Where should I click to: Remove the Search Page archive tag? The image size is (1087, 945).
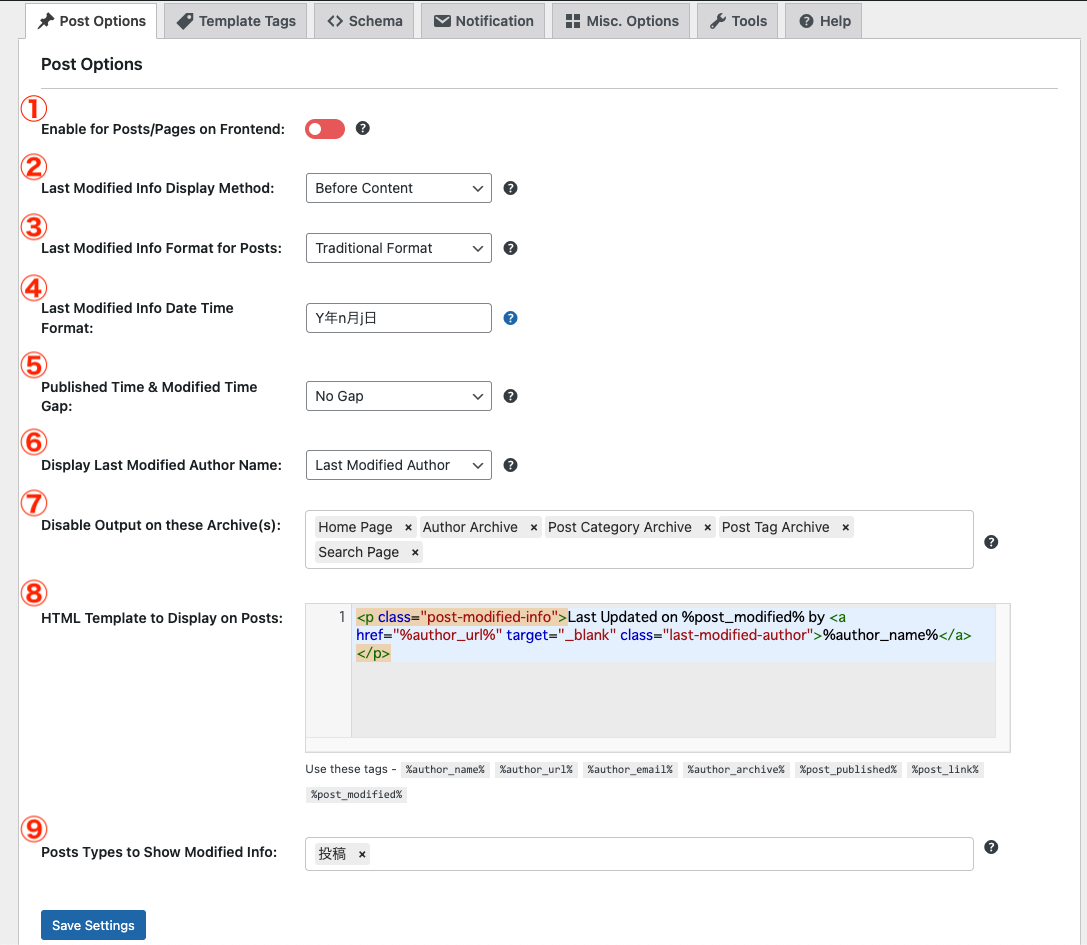(x=414, y=551)
